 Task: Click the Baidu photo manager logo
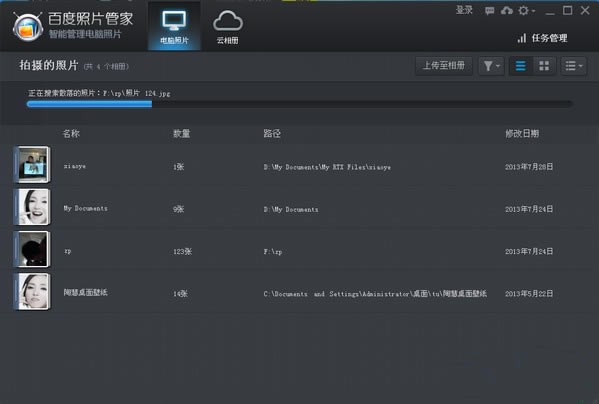[x=28, y=27]
